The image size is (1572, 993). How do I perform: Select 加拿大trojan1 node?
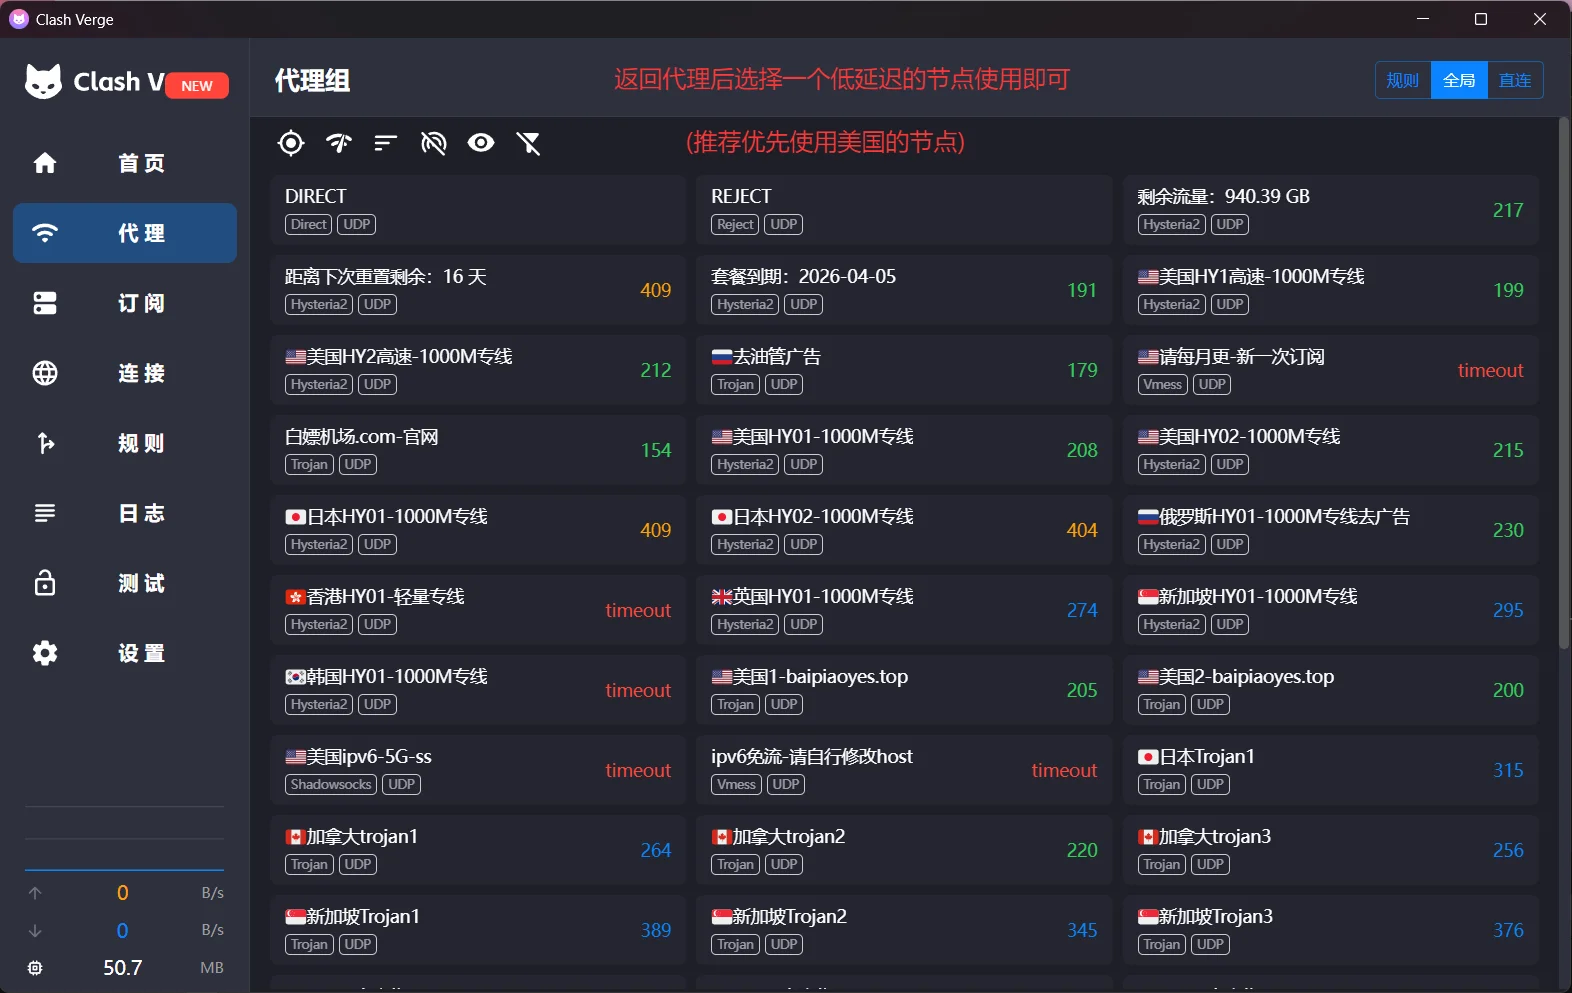[478, 850]
